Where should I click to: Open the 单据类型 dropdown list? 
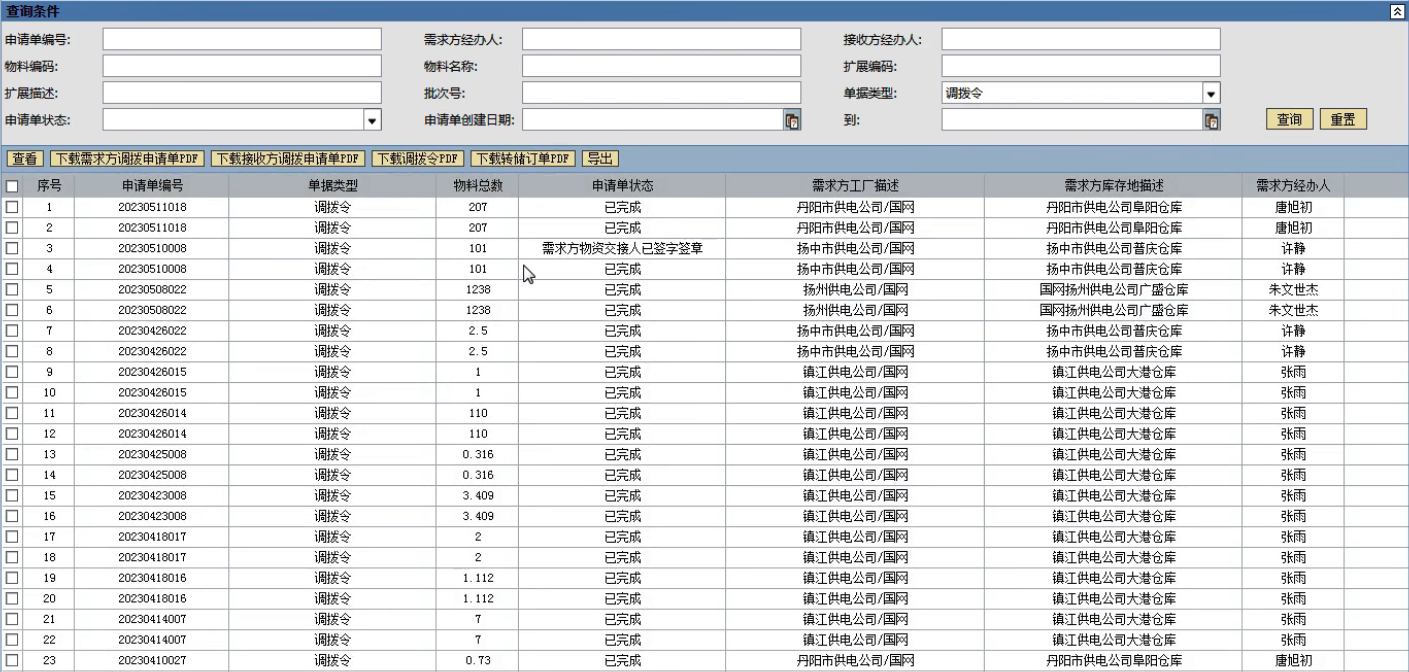click(1211, 94)
